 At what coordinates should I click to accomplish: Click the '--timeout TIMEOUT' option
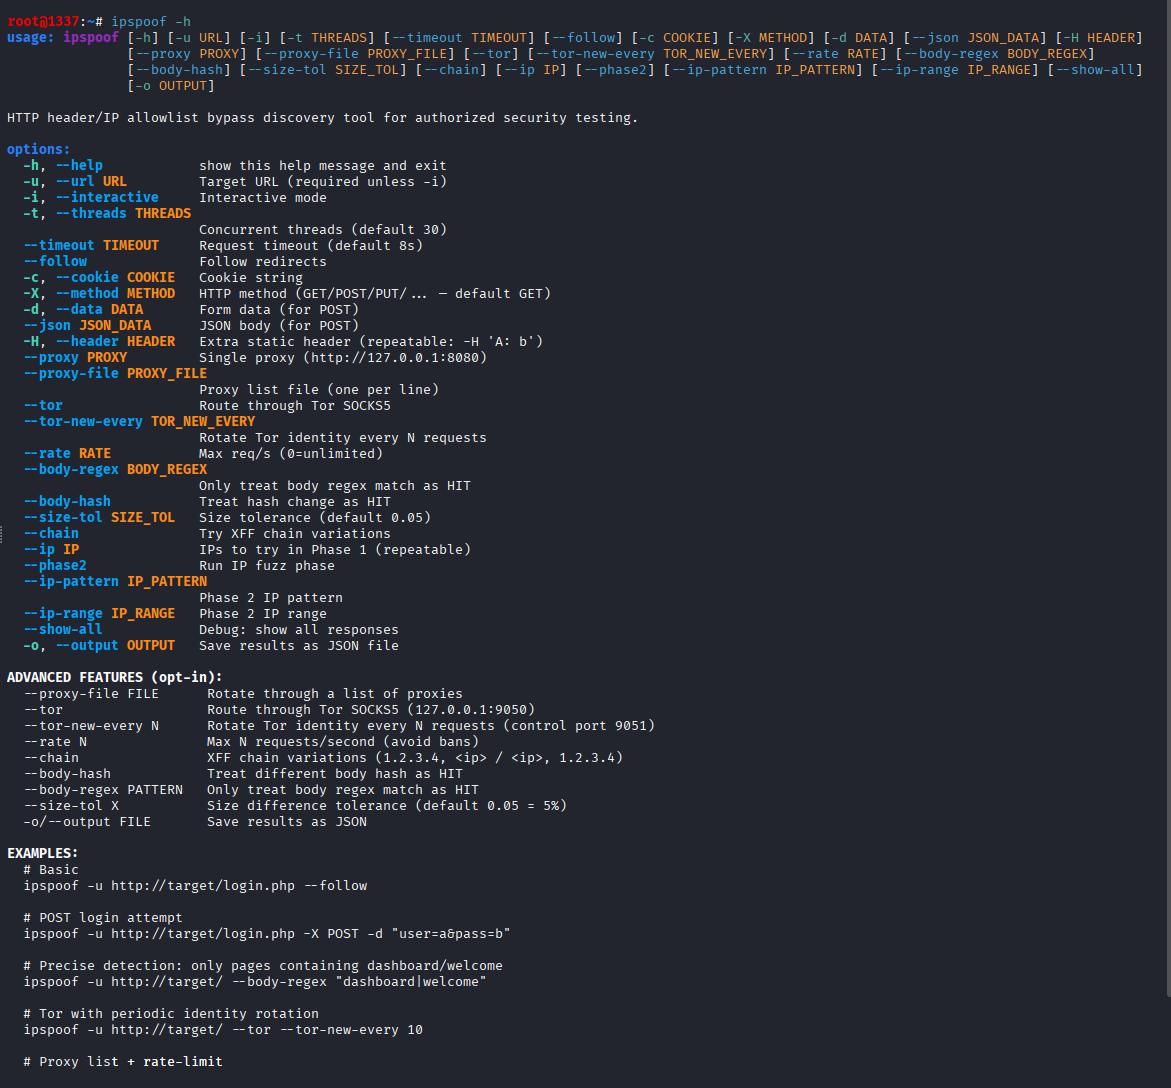click(x=91, y=246)
